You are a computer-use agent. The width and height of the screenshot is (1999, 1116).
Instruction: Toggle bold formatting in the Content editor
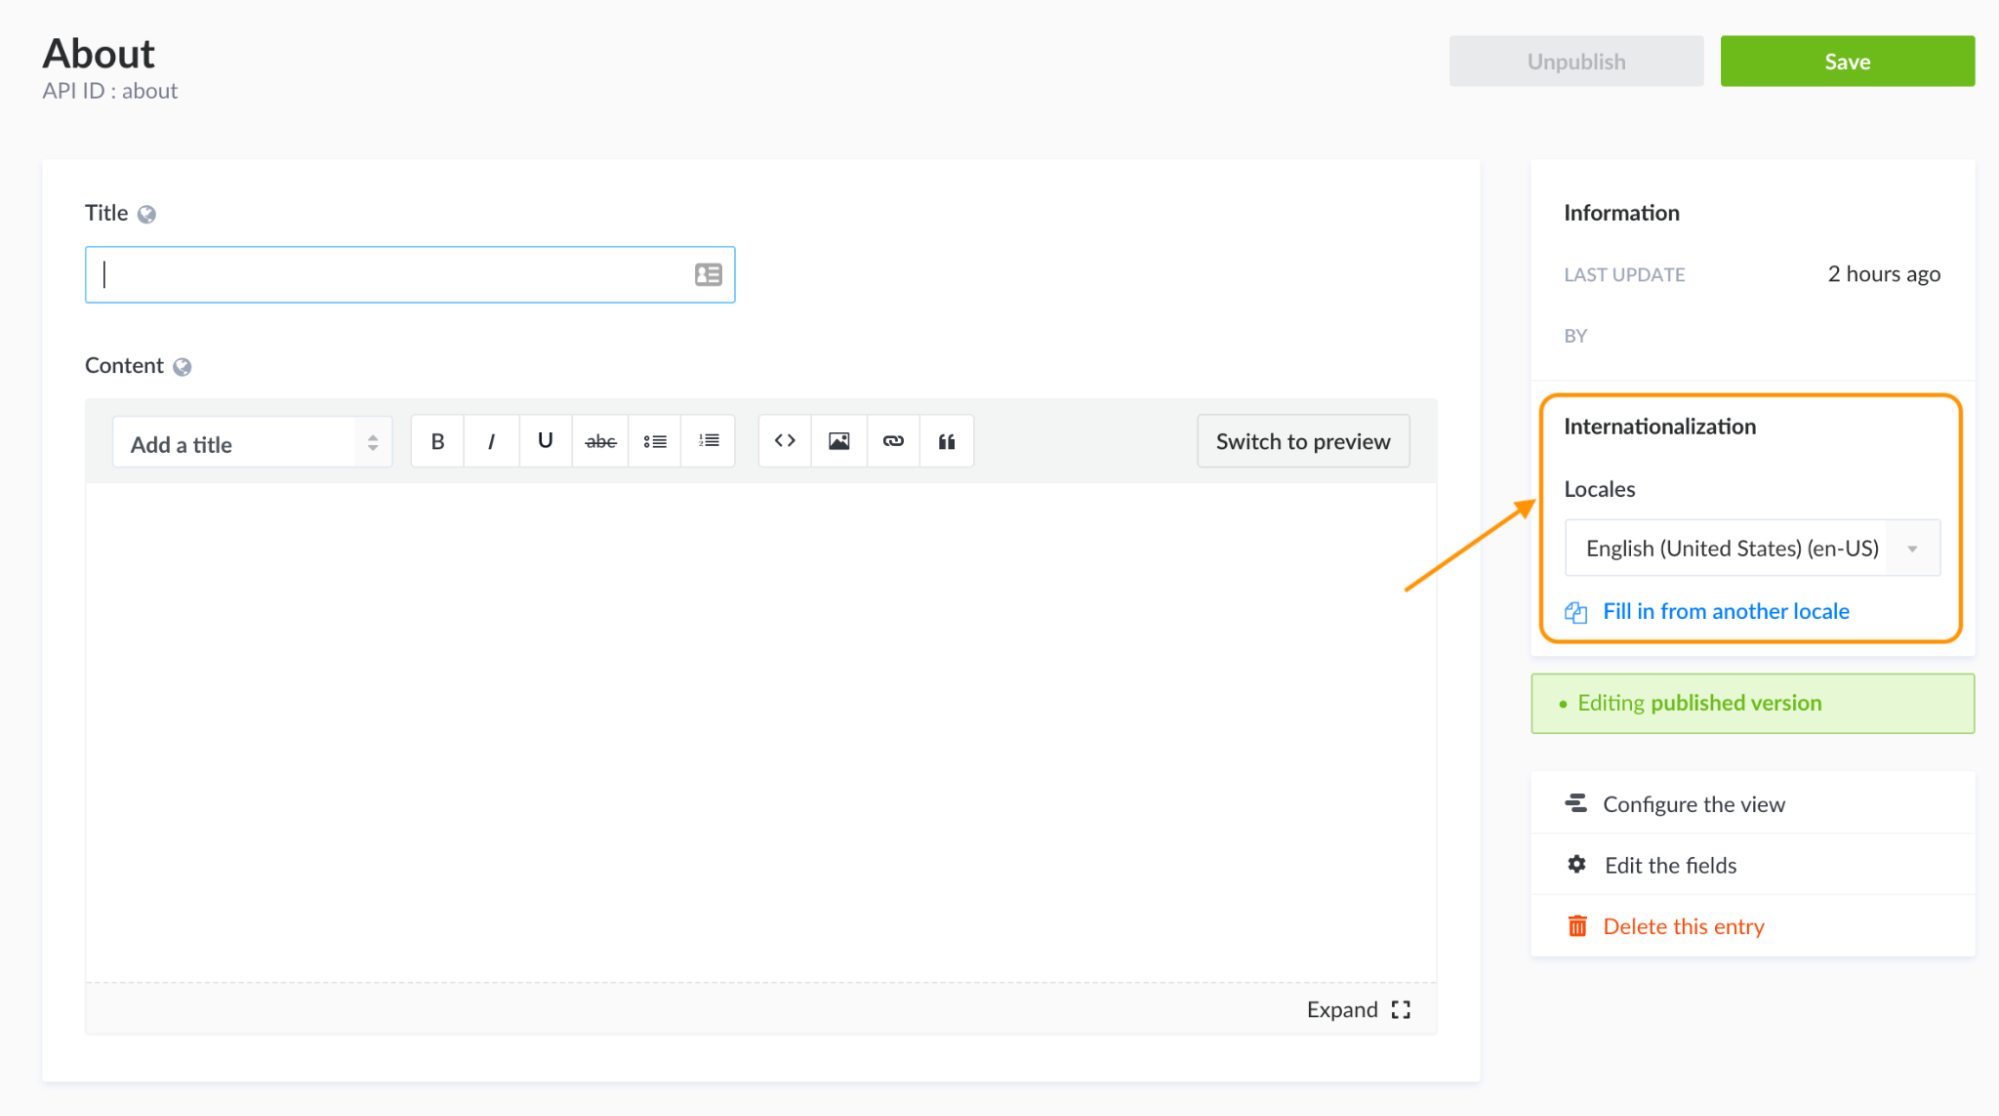436,440
